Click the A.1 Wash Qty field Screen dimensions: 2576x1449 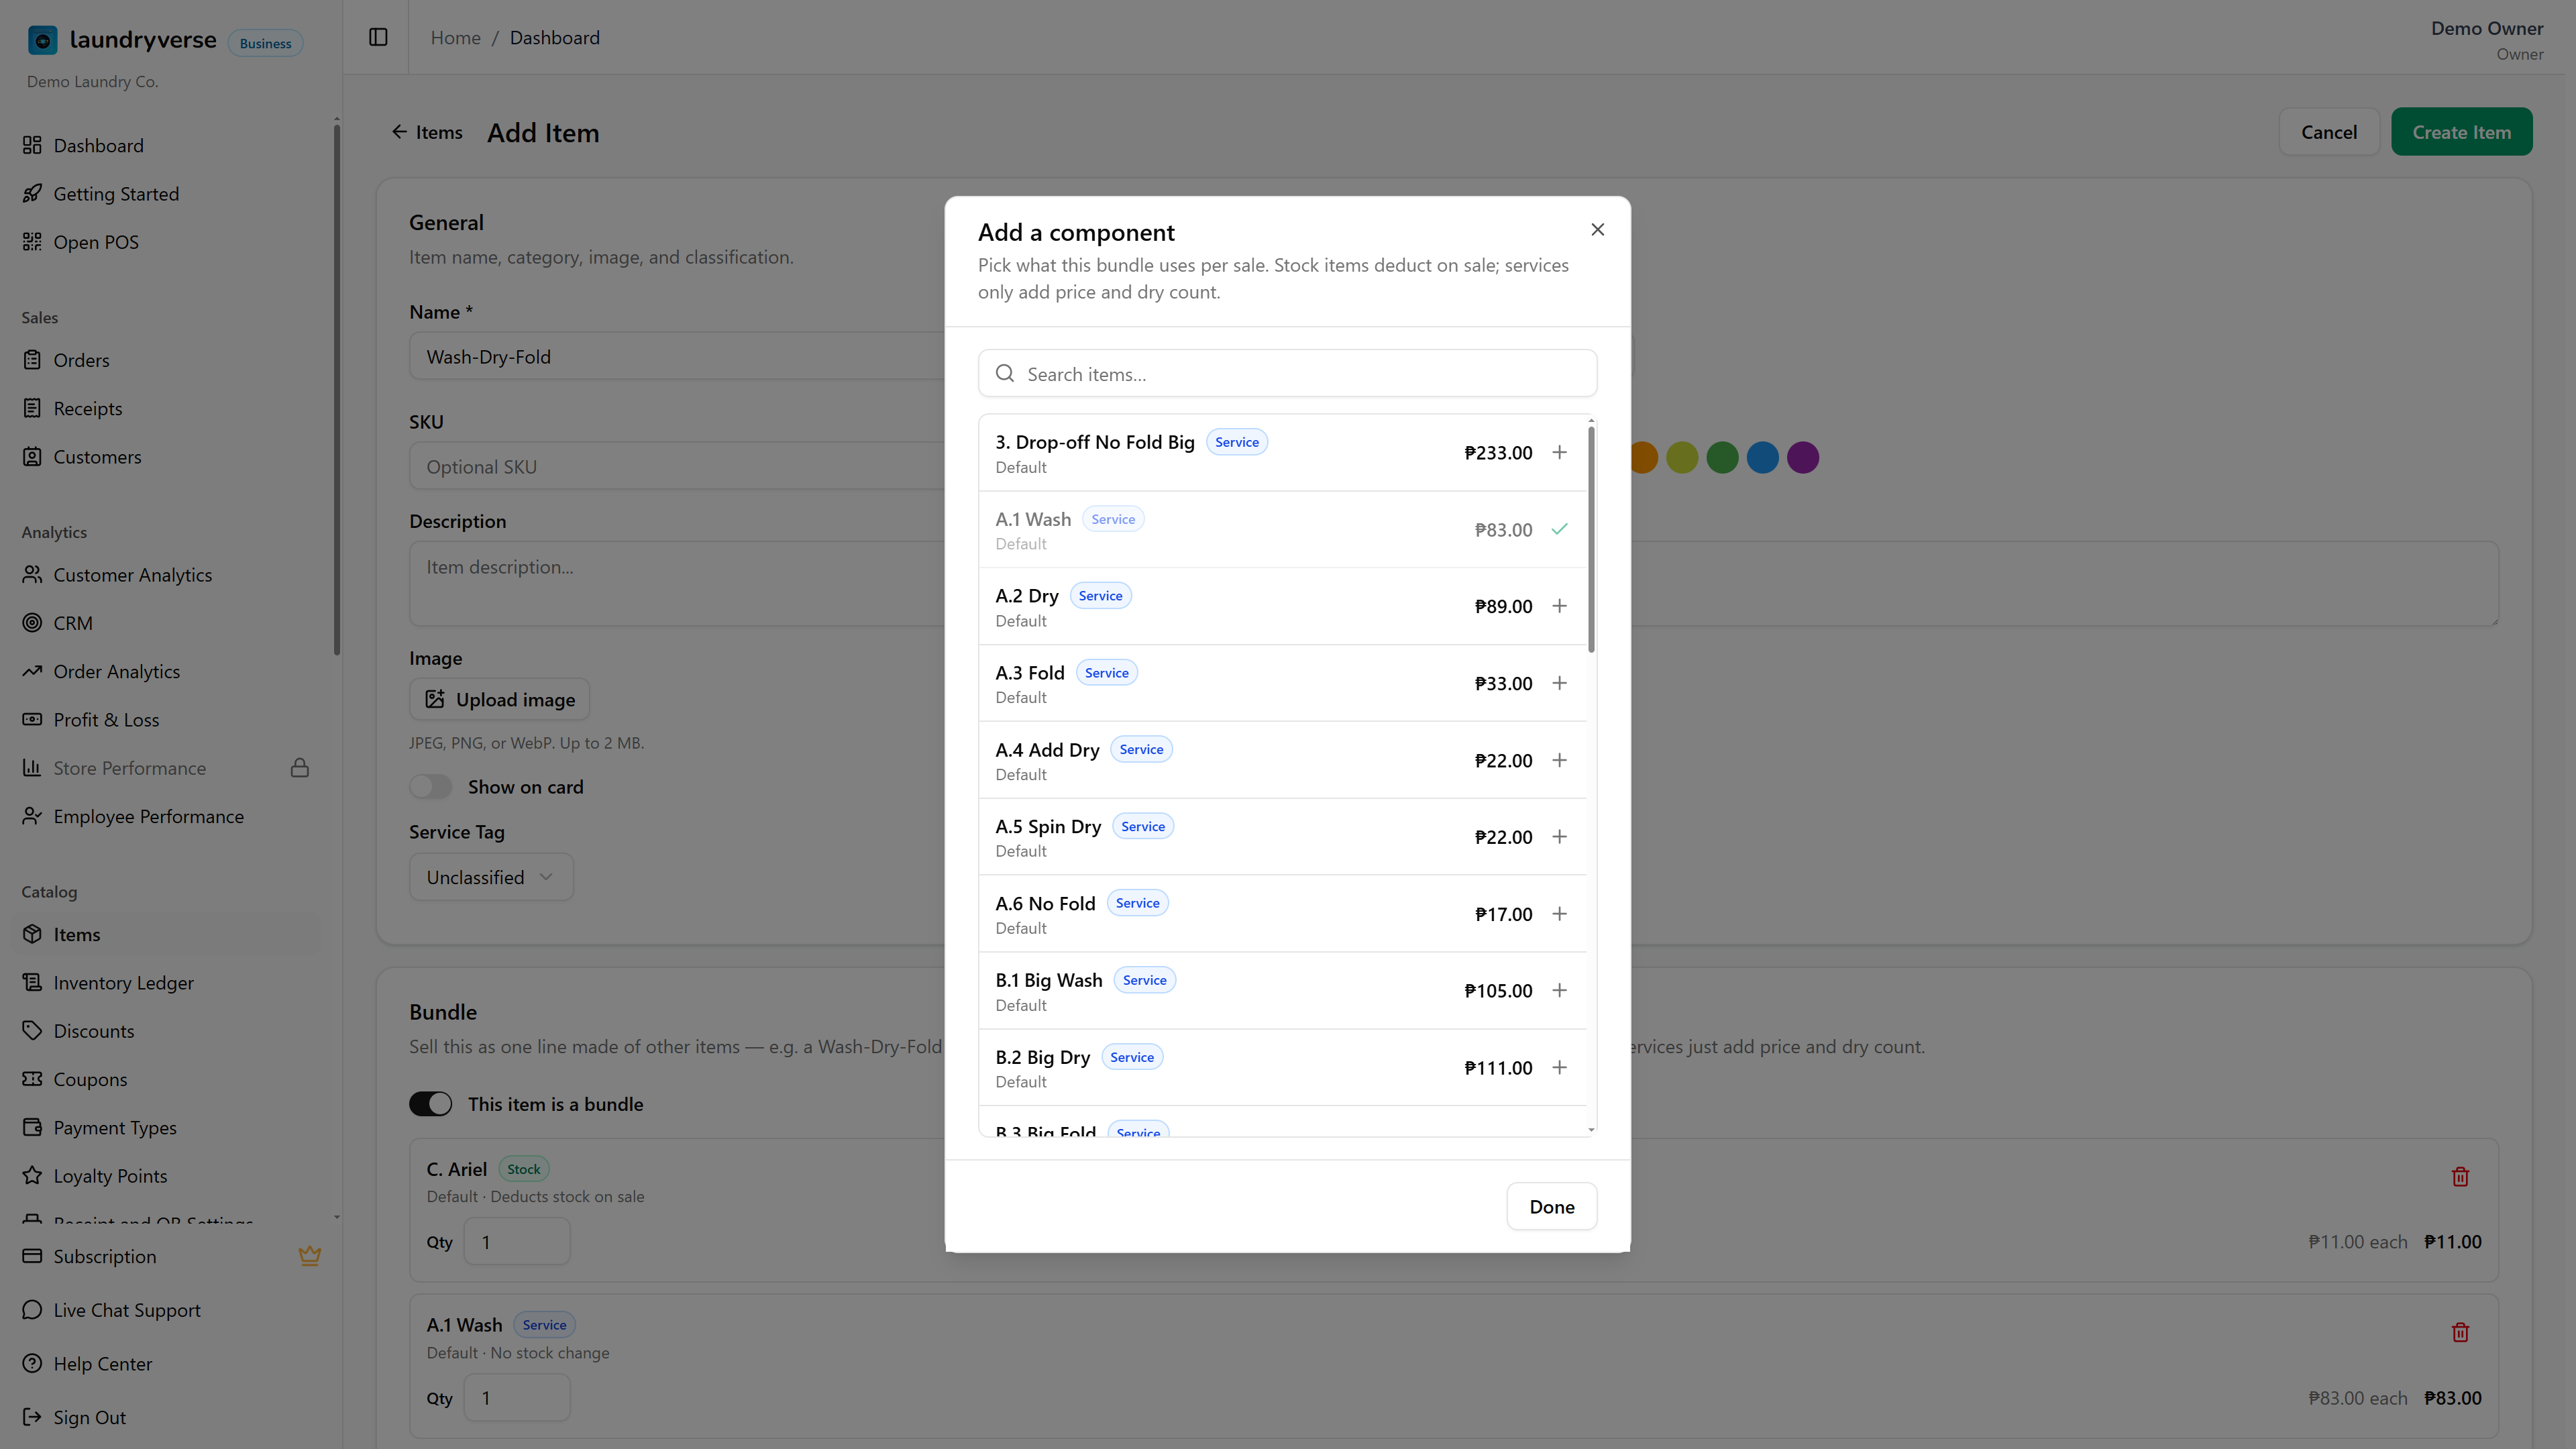click(517, 1398)
